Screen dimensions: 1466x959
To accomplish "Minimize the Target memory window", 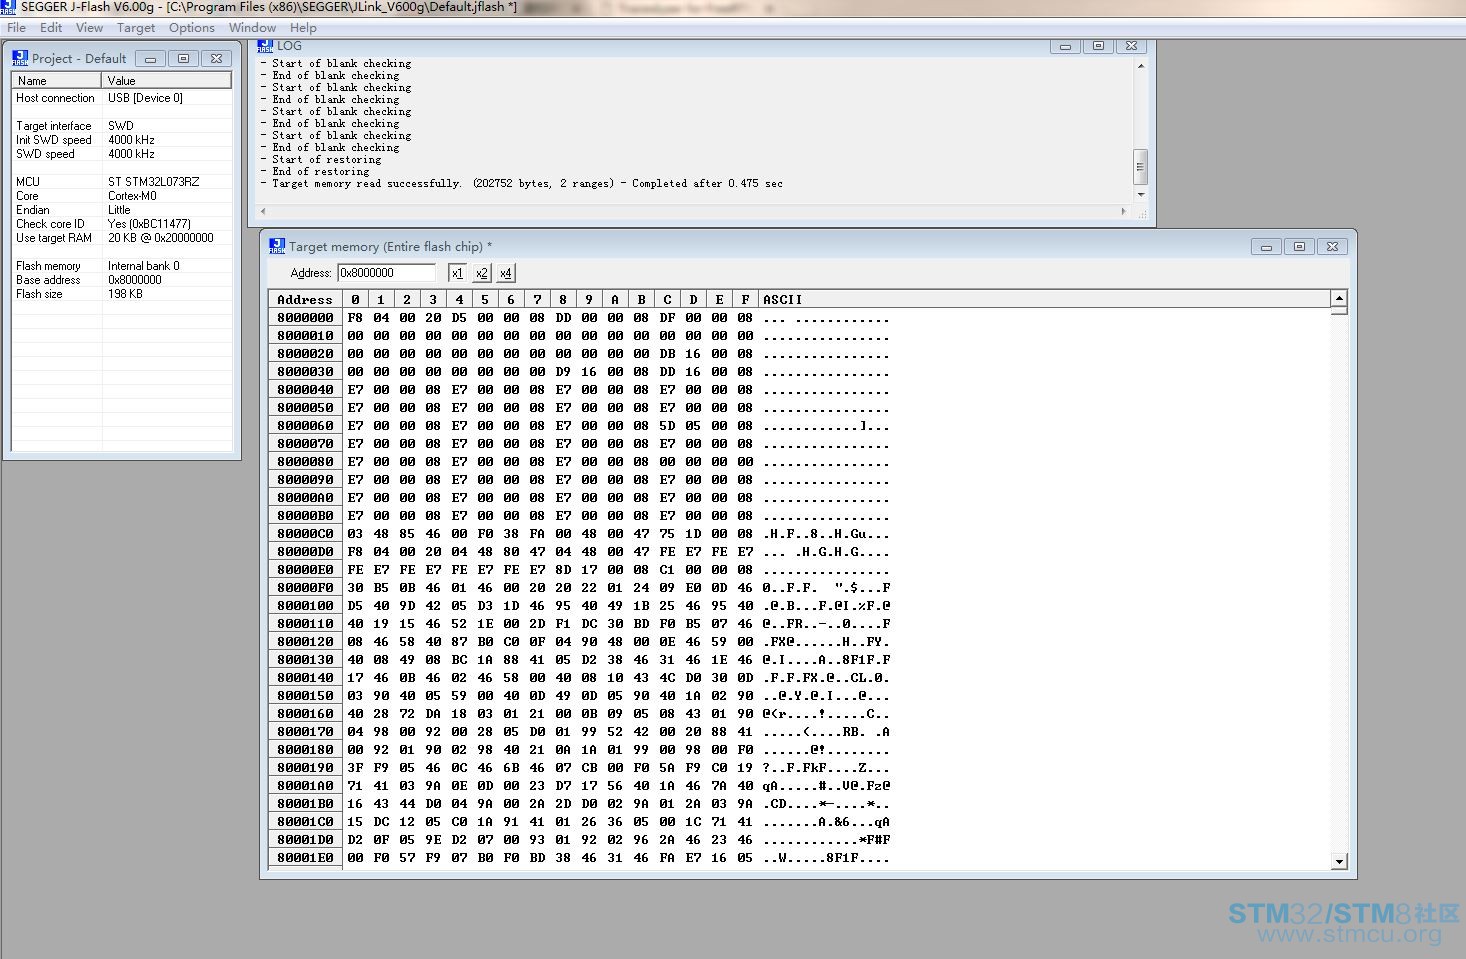I will (x=1266, y=247).
